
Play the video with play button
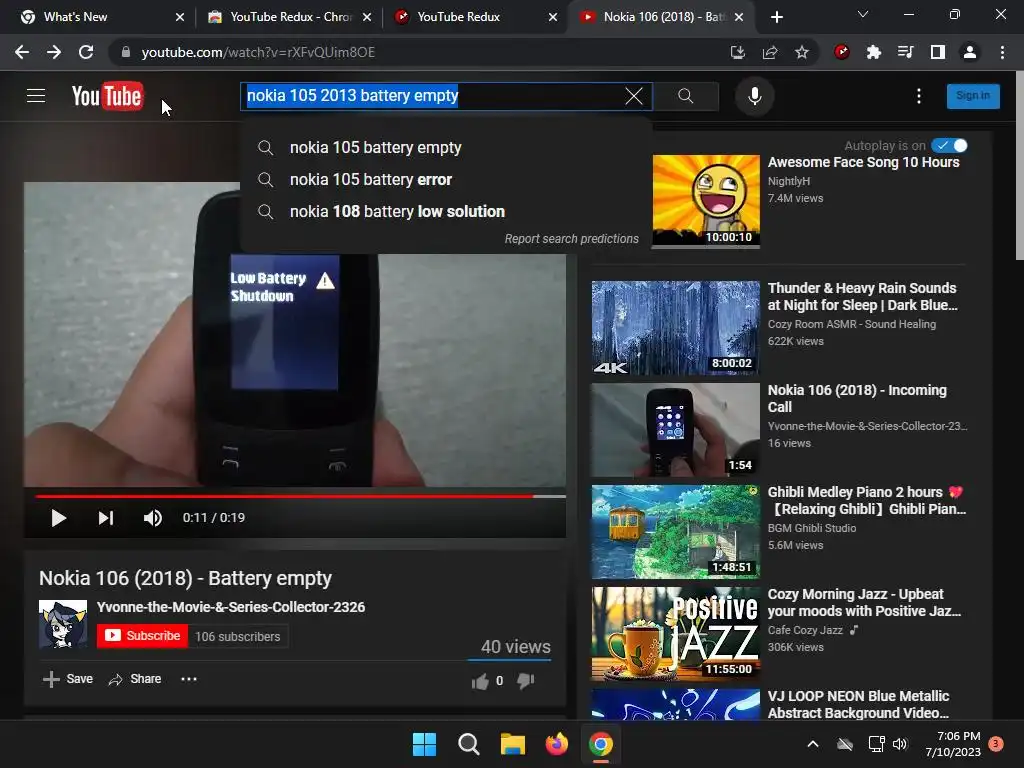pos(58,518)
